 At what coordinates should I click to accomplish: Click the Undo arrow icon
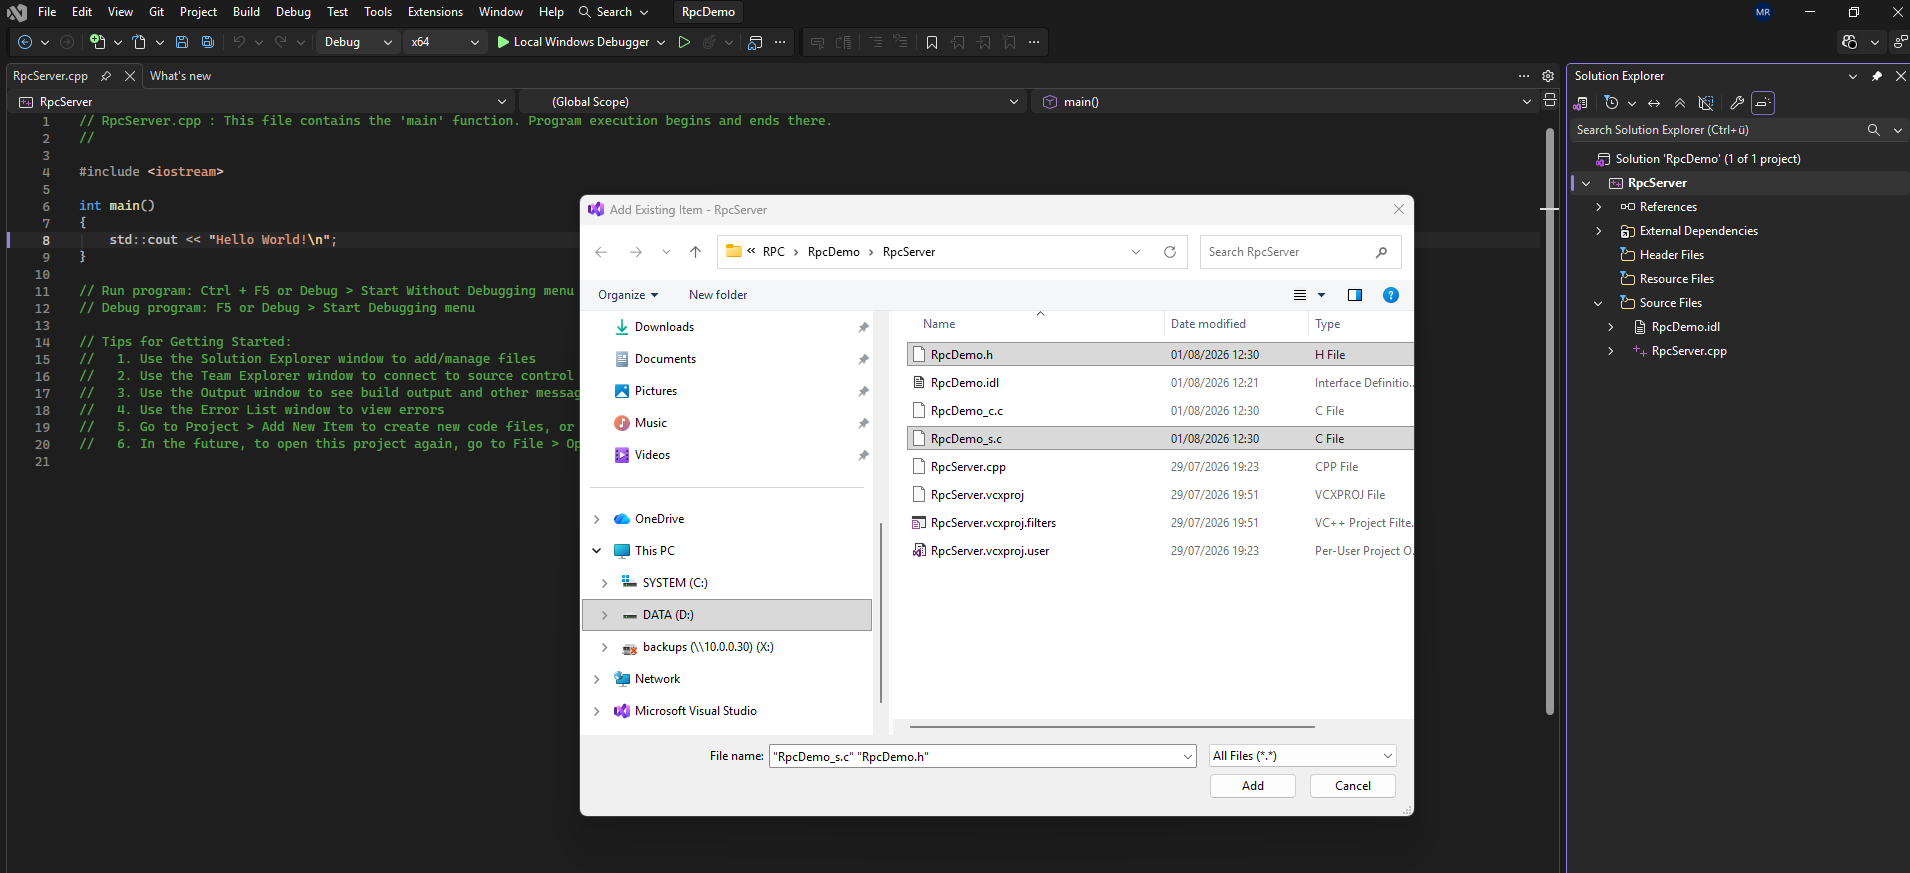(239, 42)
